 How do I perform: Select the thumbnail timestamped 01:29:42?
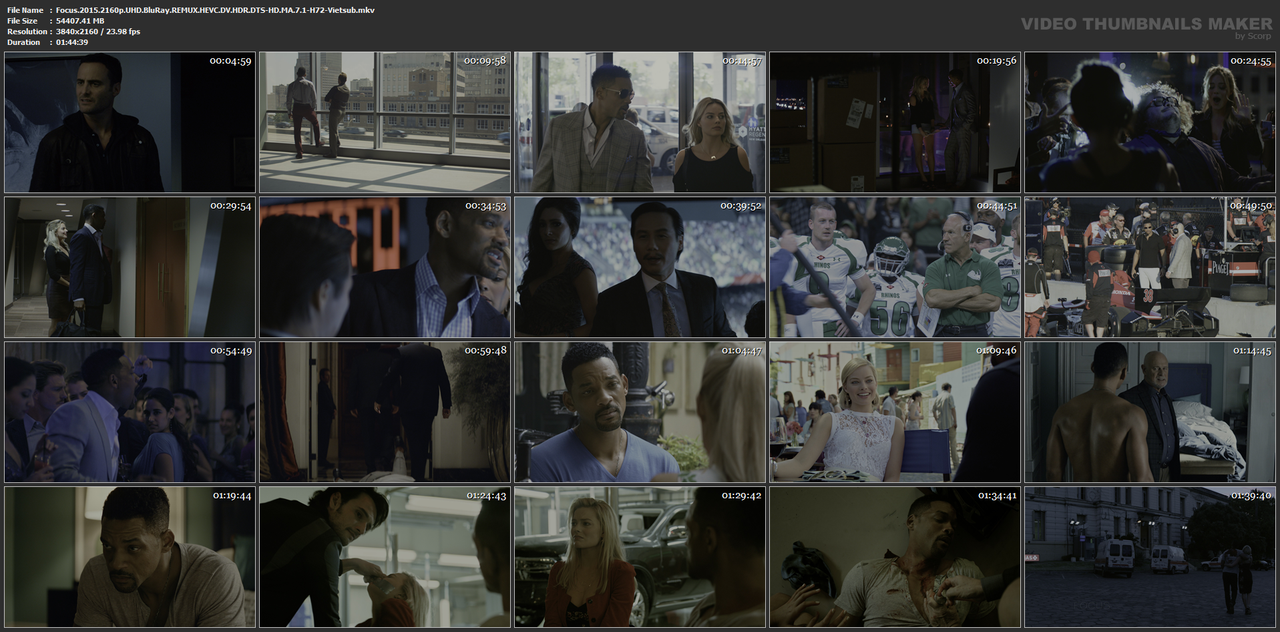pyautogui.click(x=640, y=557)
